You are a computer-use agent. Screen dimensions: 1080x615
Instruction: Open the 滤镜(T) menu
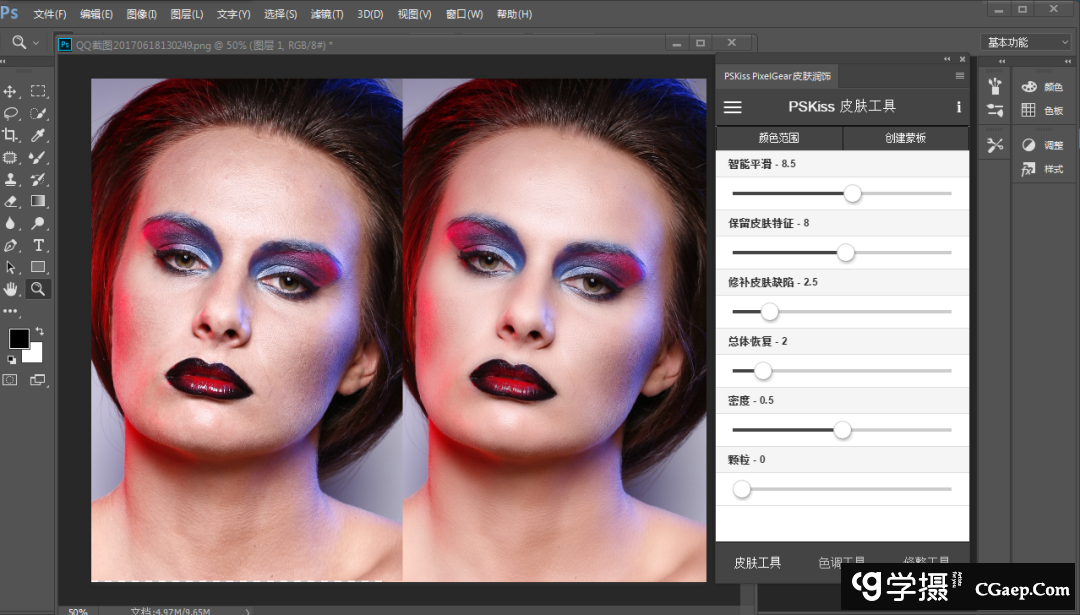coord(326,14)
